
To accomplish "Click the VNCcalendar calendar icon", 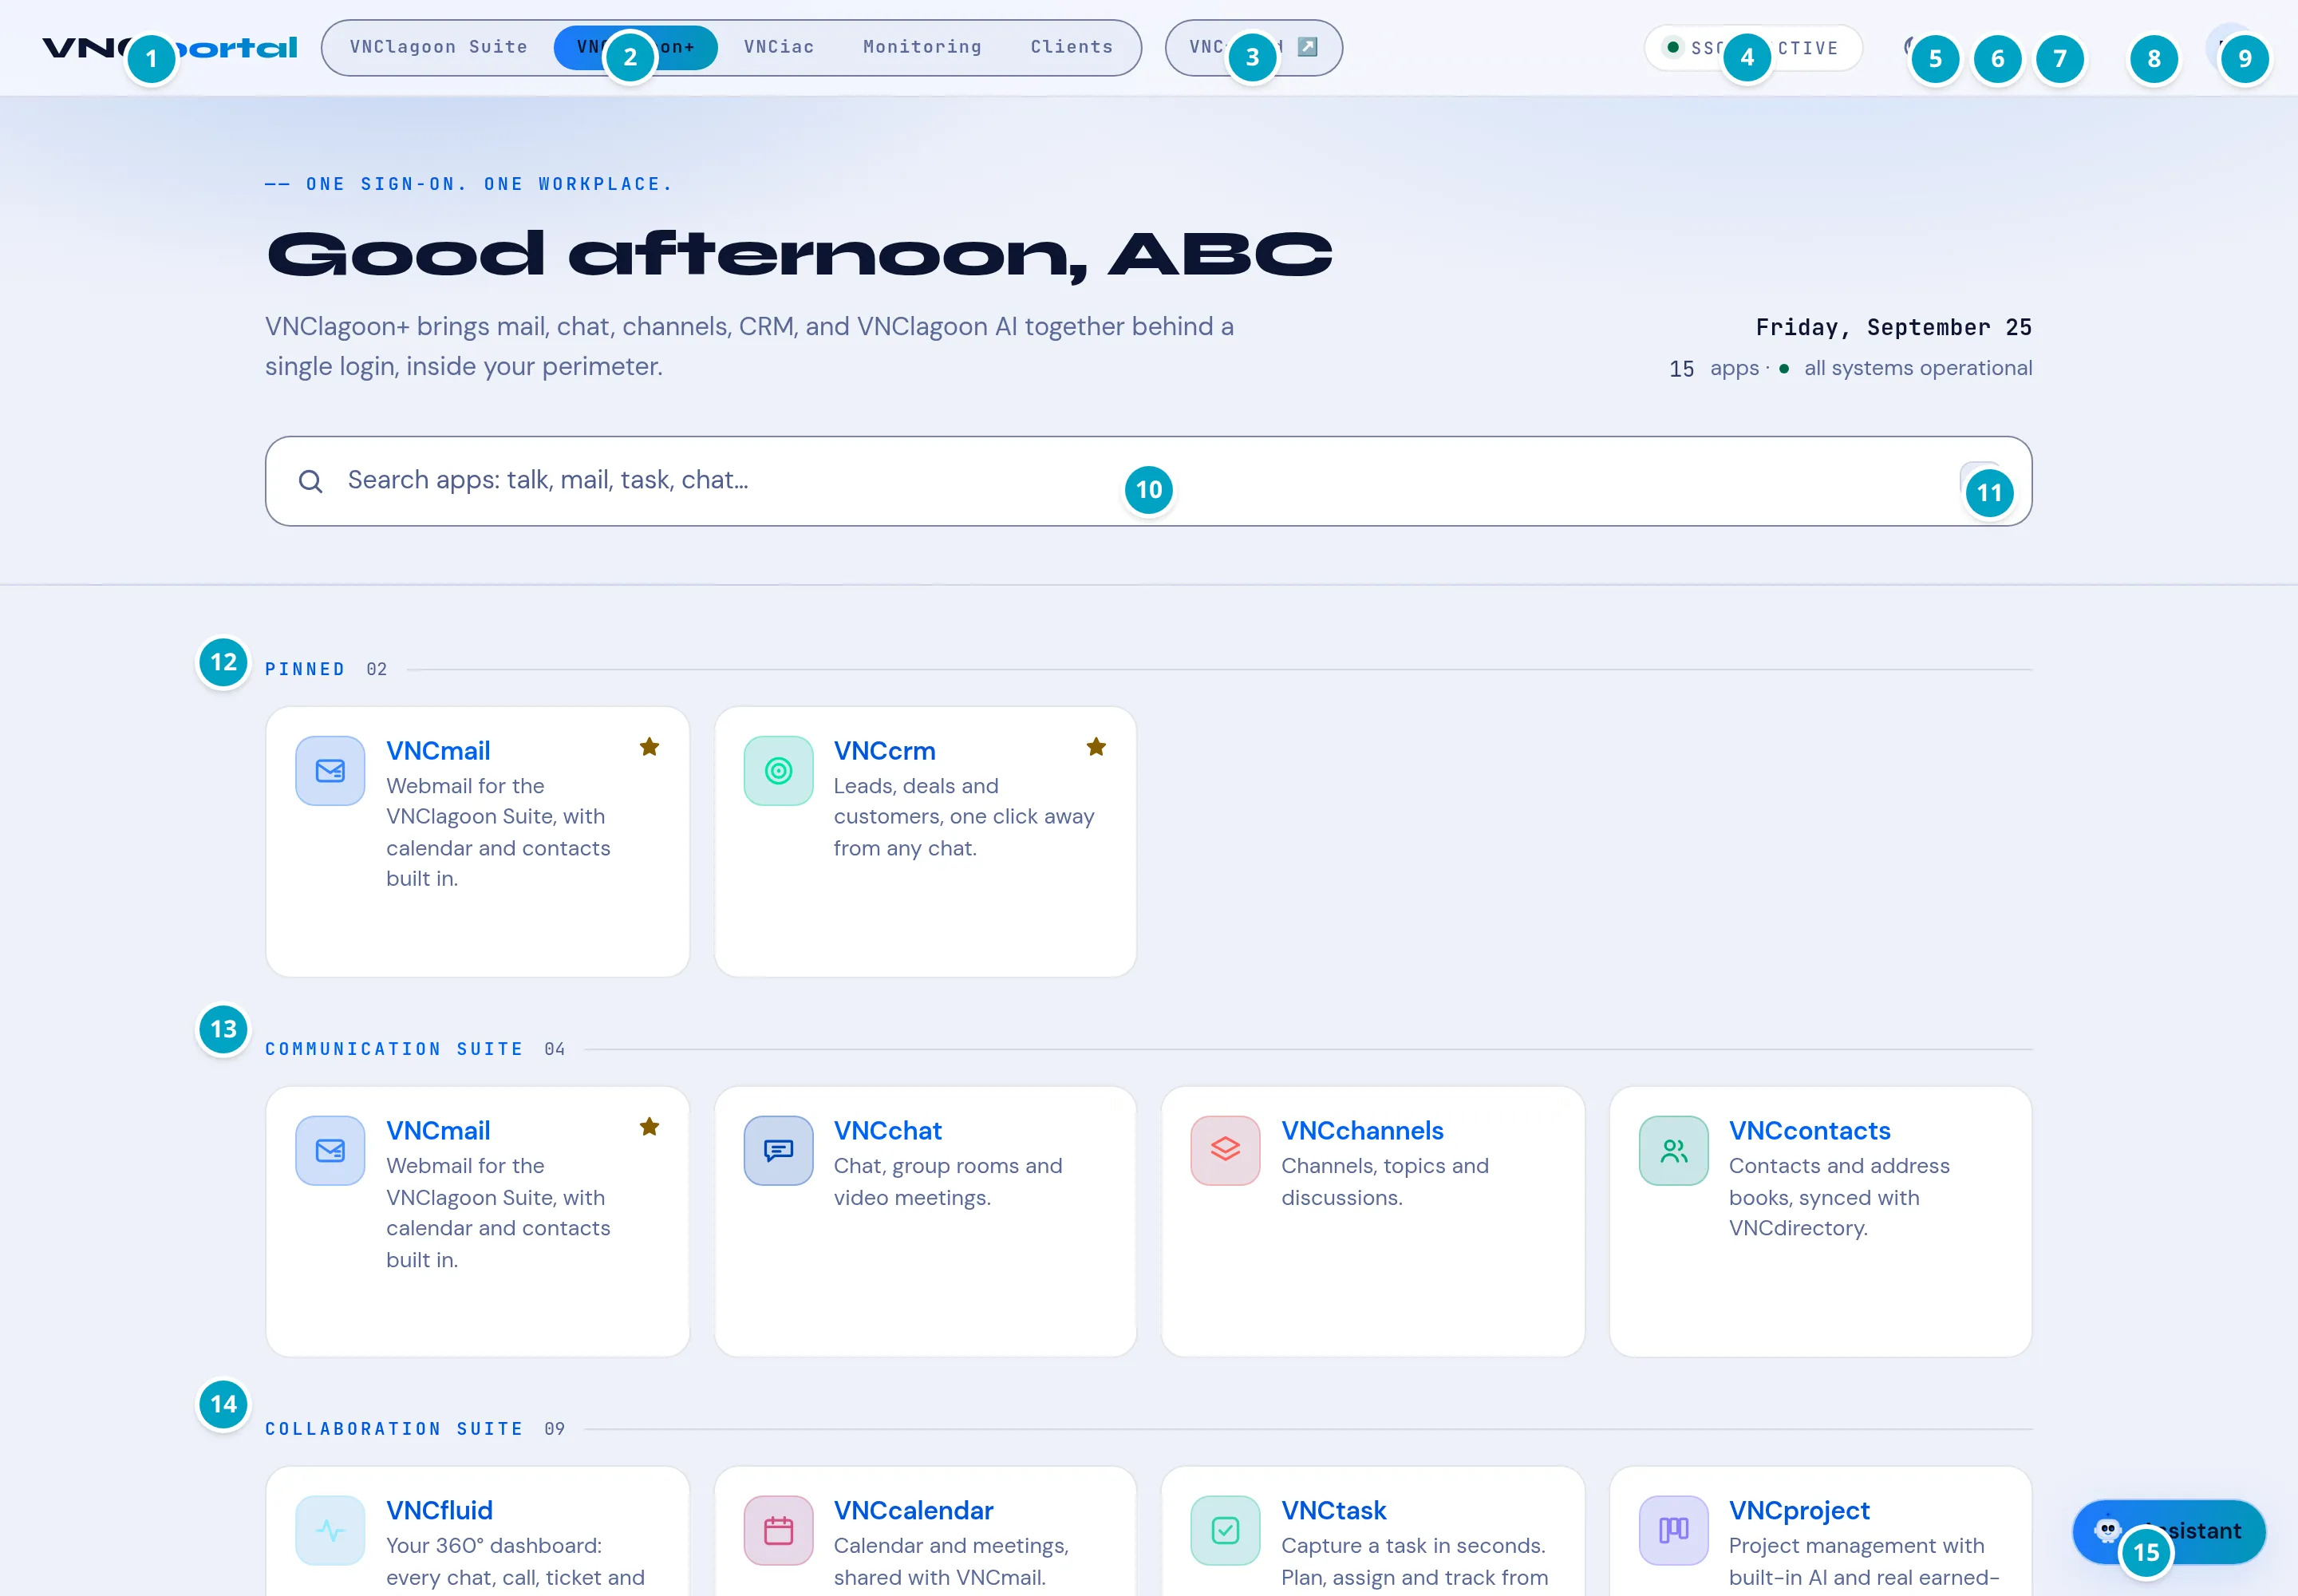I will [x=778, y=1531].
